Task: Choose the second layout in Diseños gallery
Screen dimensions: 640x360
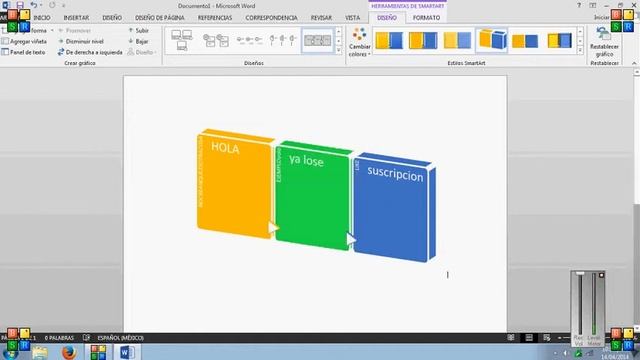Action: [216, 40]
